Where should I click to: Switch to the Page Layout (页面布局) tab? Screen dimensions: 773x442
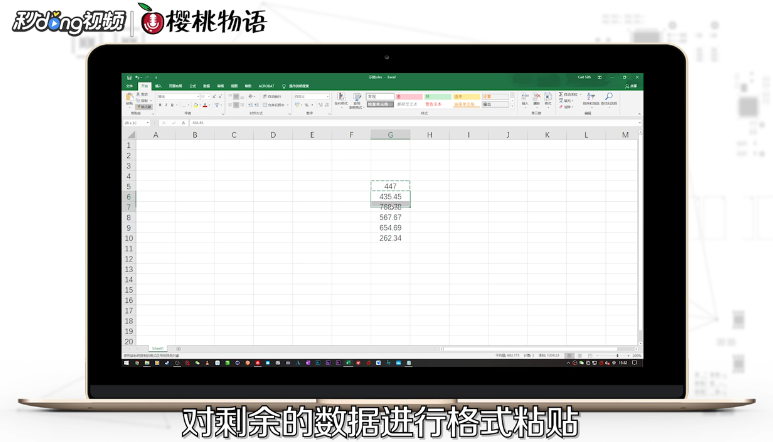click(176, 86)
